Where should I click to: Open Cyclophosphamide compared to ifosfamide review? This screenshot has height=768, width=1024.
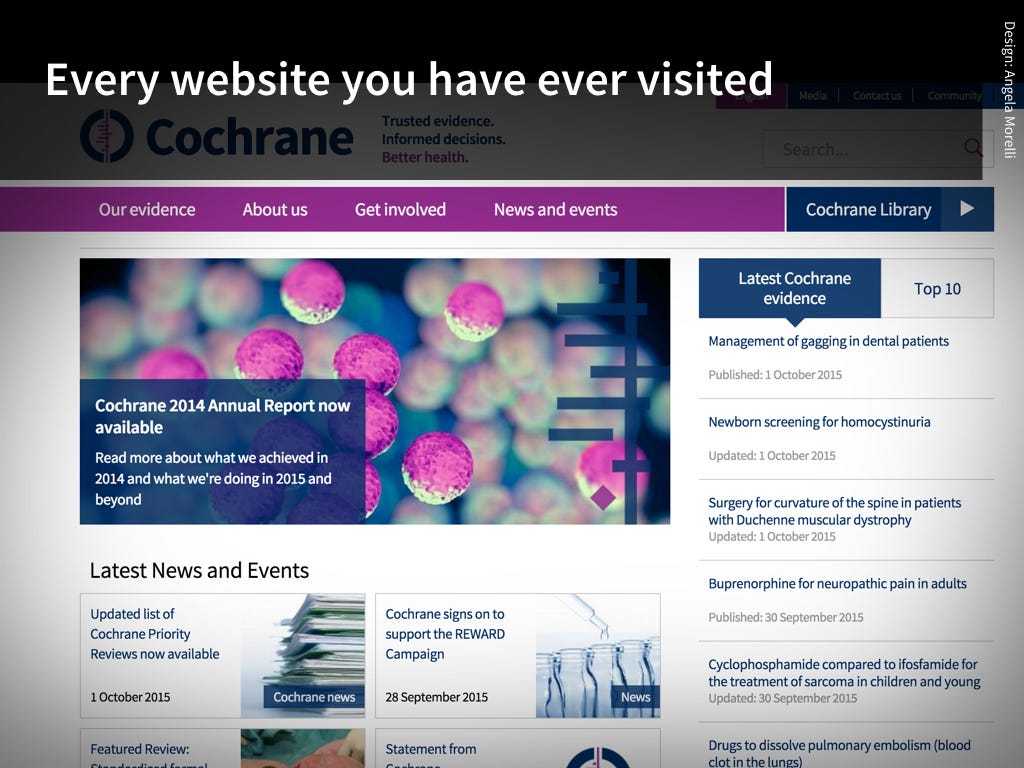coord(844,673)
